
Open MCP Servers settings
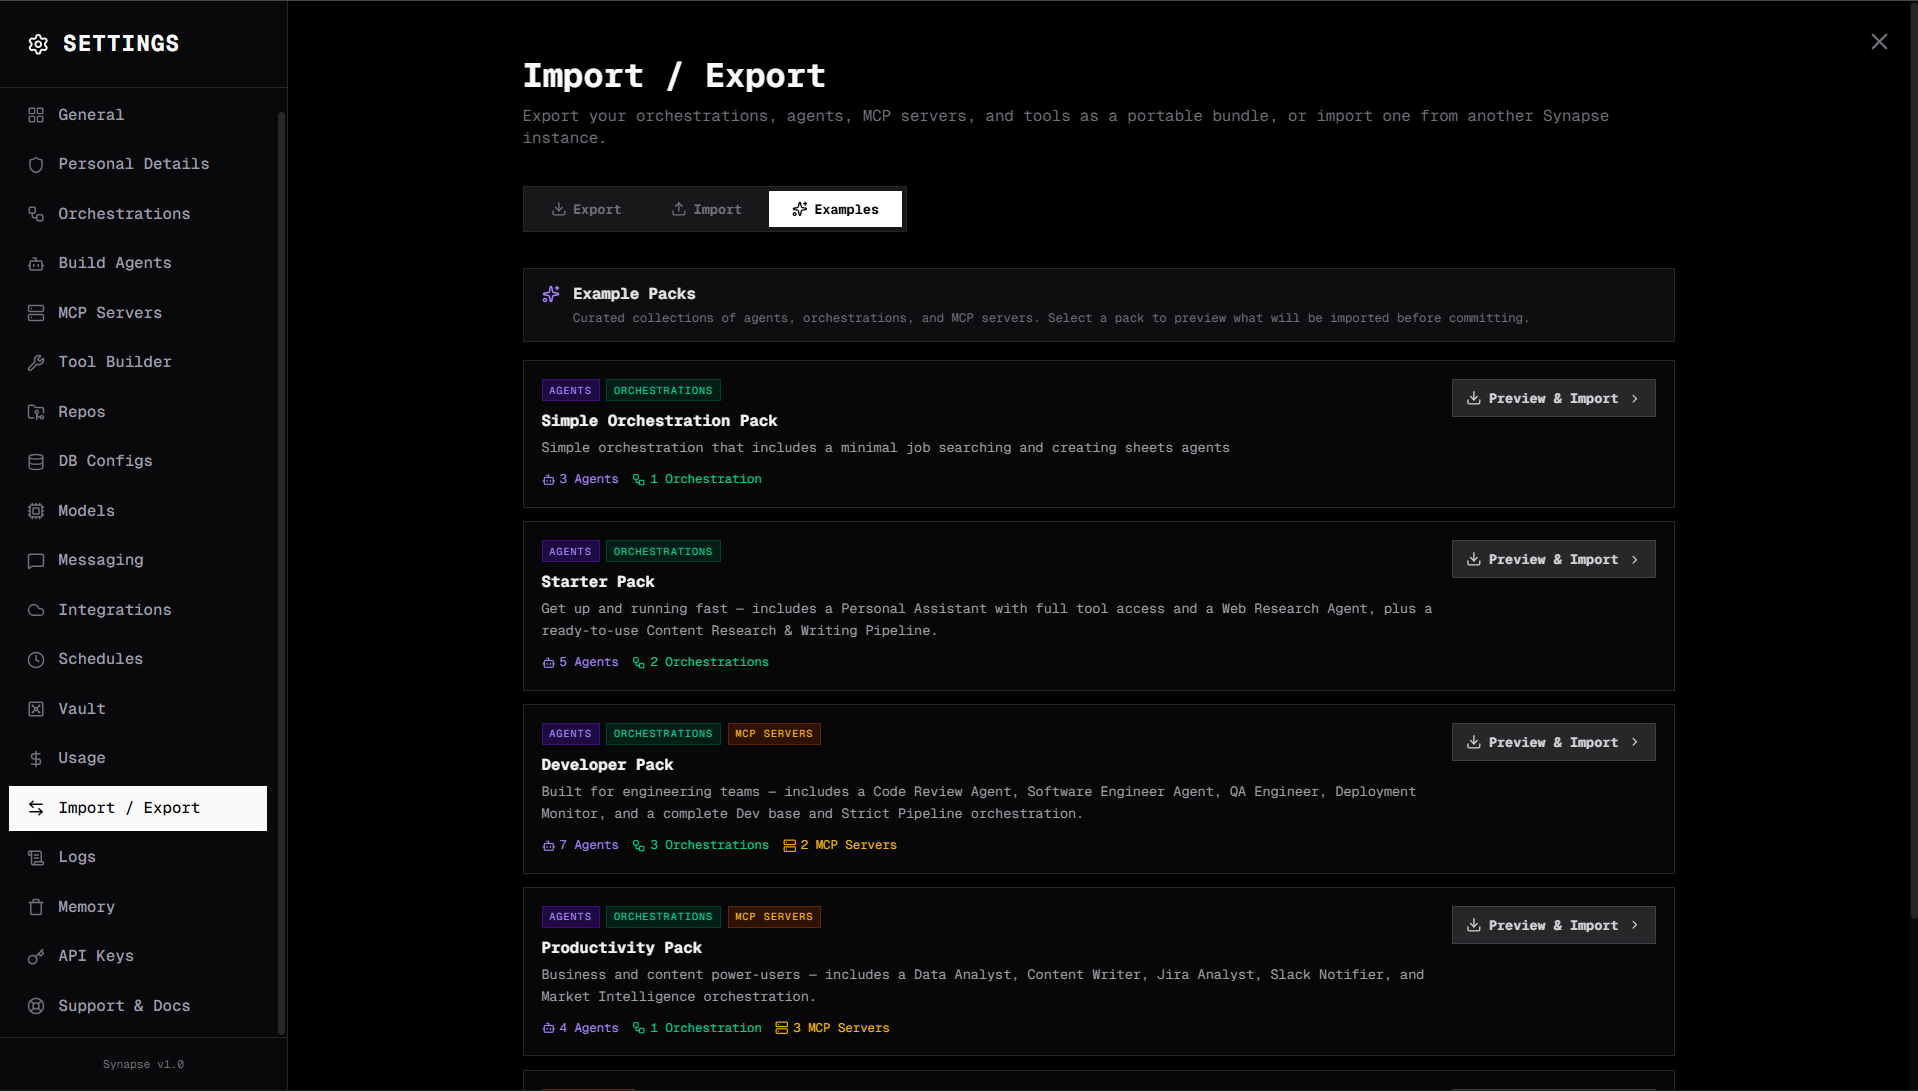click(x=138, y=313)
